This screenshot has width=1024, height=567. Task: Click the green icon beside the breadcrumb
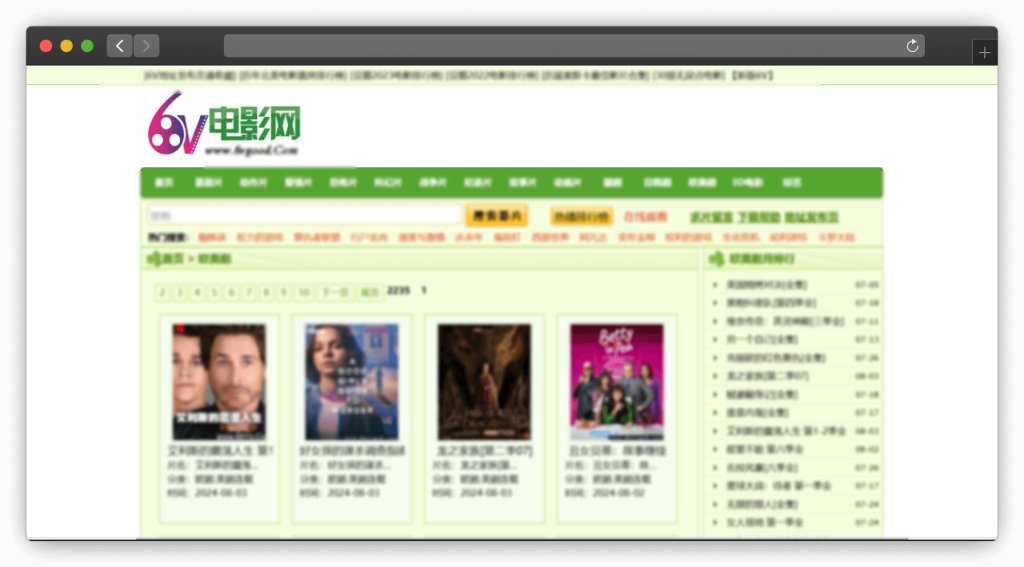tap(154, 259)
